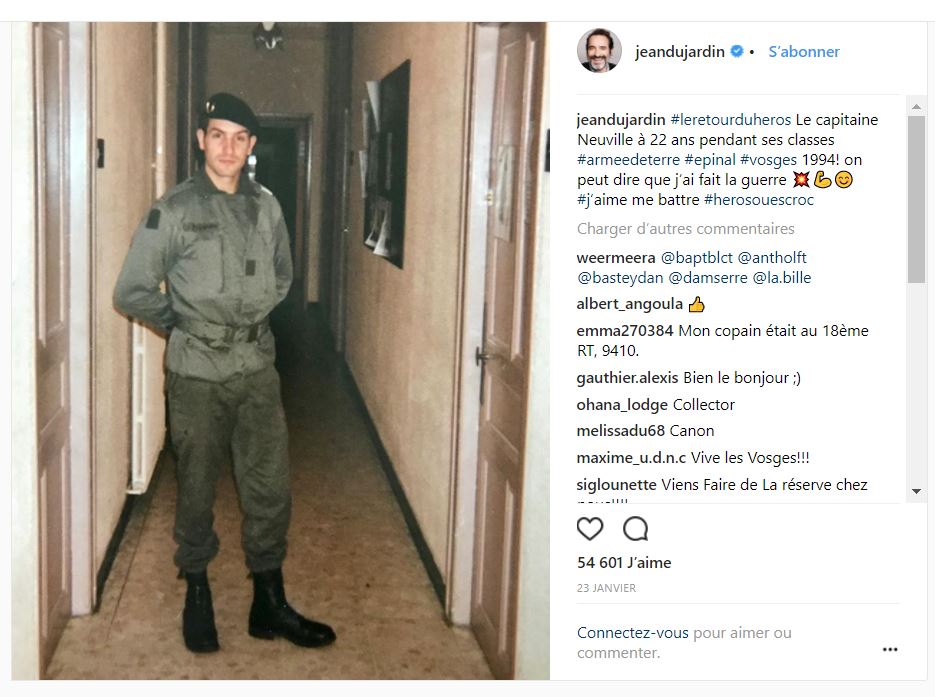935x697 pixels.
Task: Click the Connectez-vous login link
Action: 632,633
